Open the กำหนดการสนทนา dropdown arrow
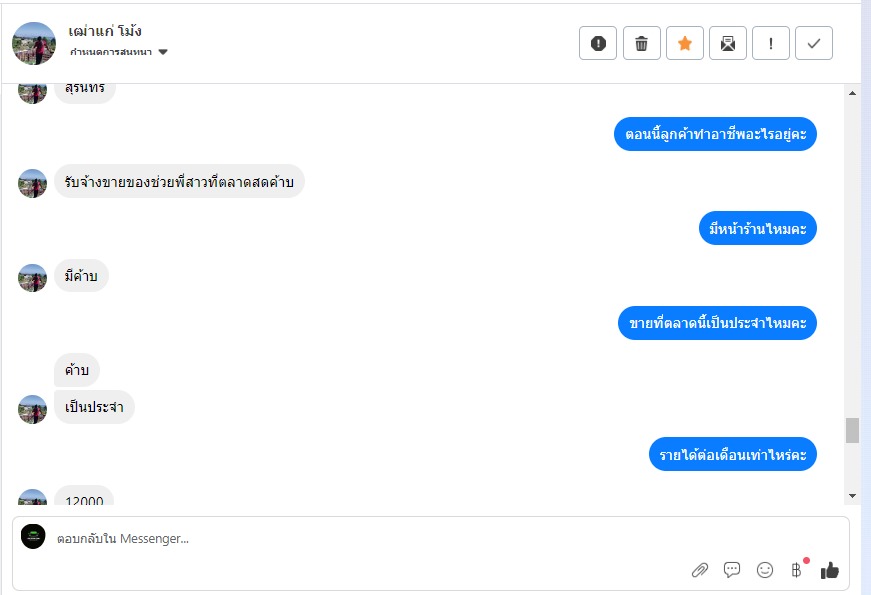Screen dimensions: 871x595 (163, 52)
